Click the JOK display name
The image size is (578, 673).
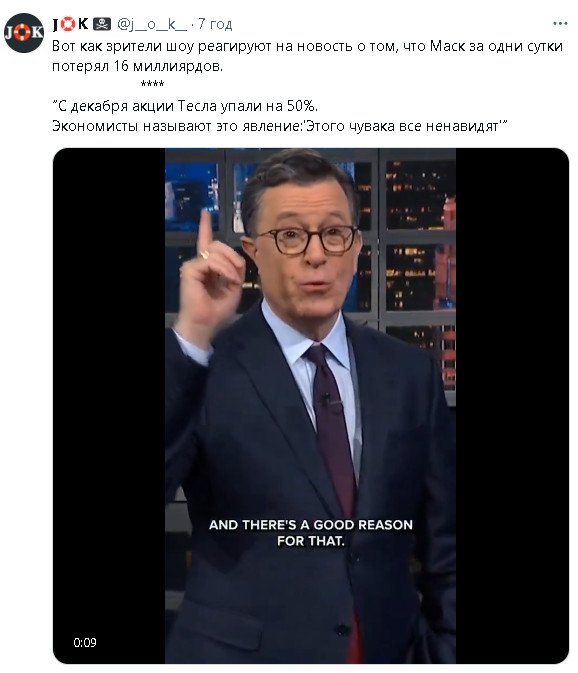coord(70,24)
